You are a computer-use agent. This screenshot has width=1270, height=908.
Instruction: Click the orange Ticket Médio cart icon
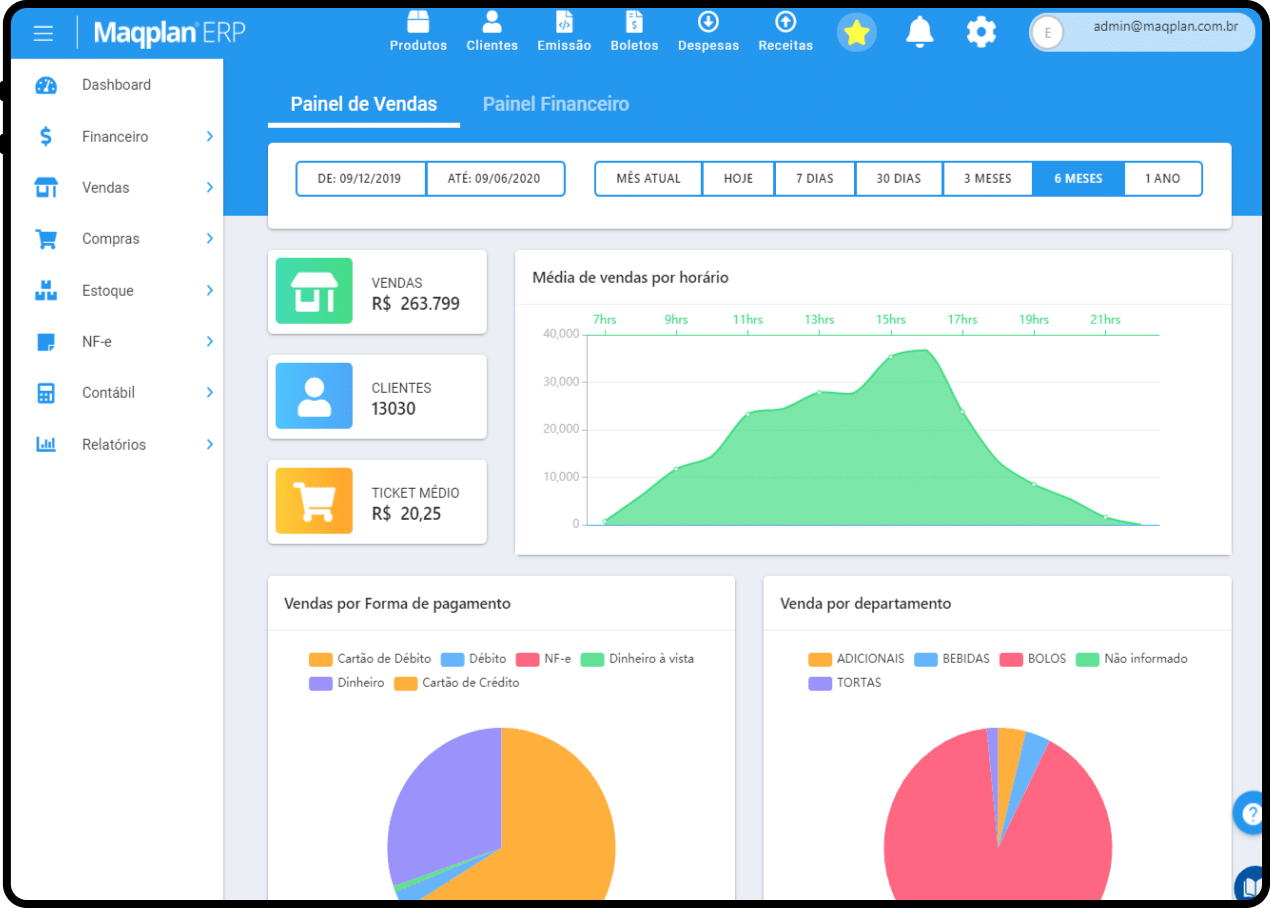[314, 501]
